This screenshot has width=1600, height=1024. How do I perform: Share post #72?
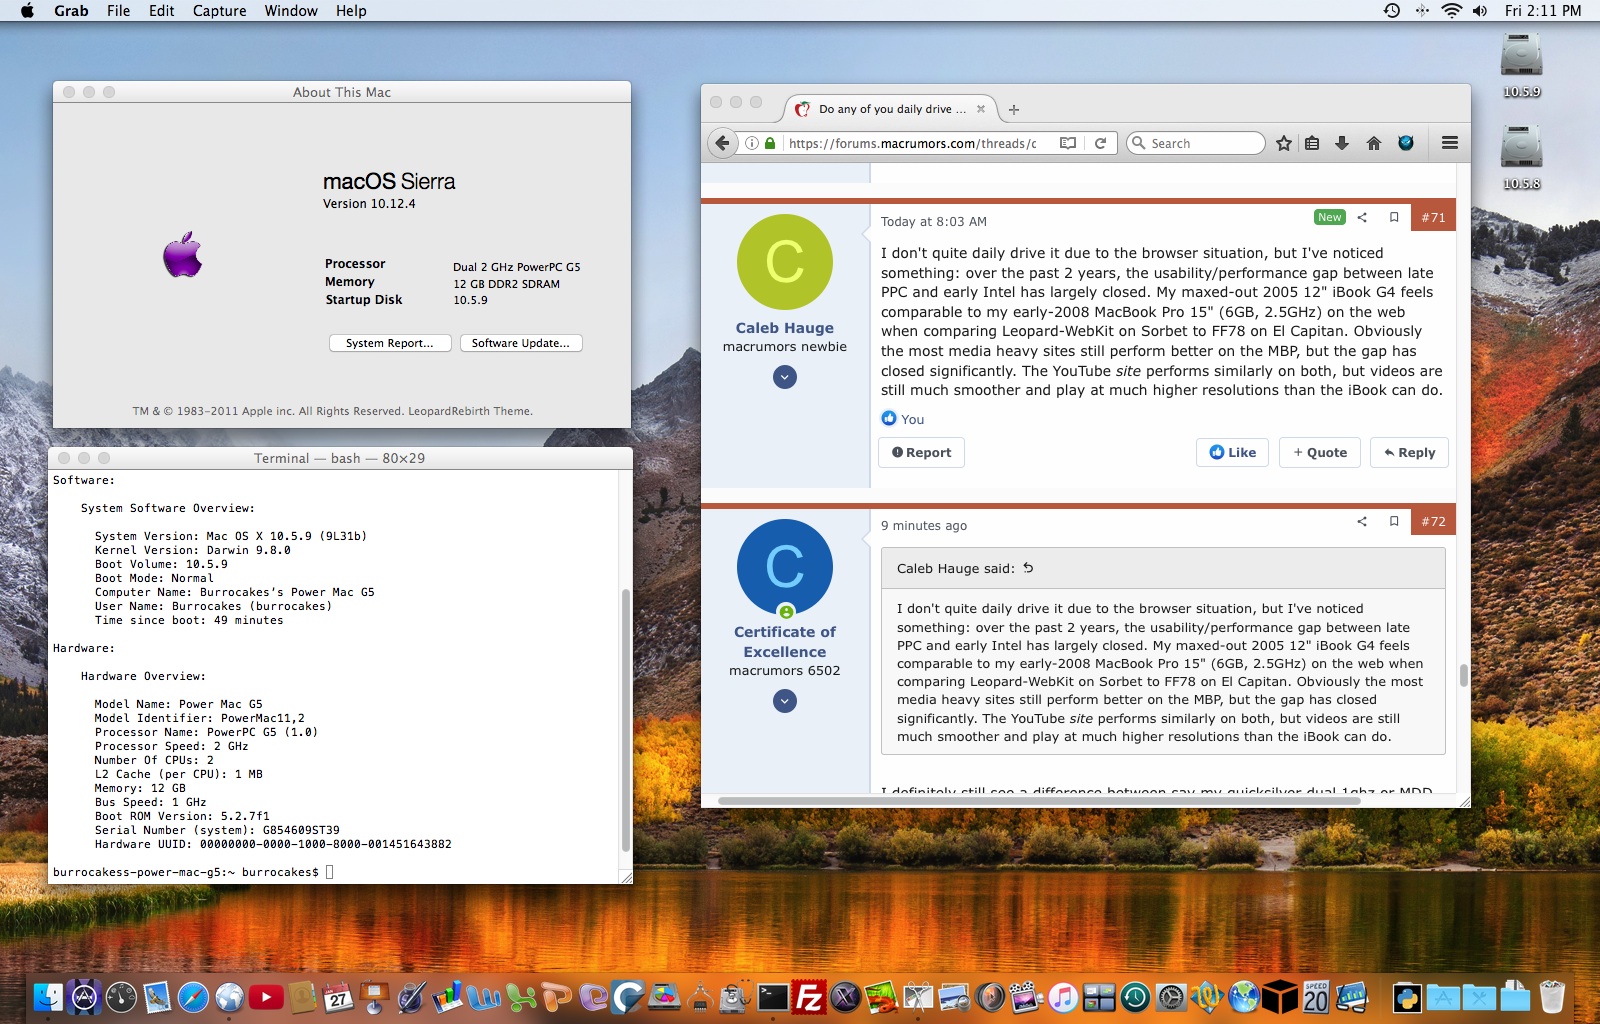1362,521
